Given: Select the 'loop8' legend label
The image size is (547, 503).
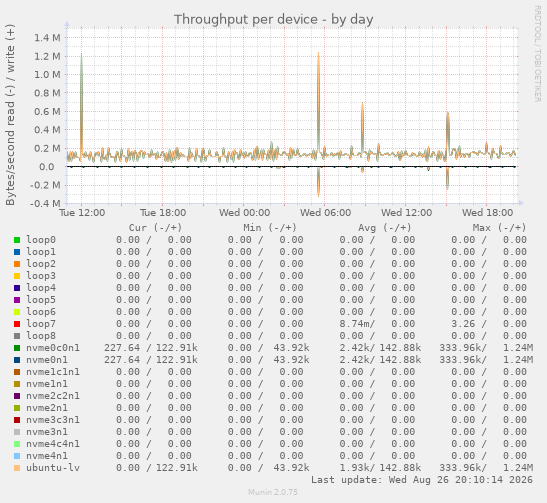Looking at the screenshot, I should [x=41, y=336].
